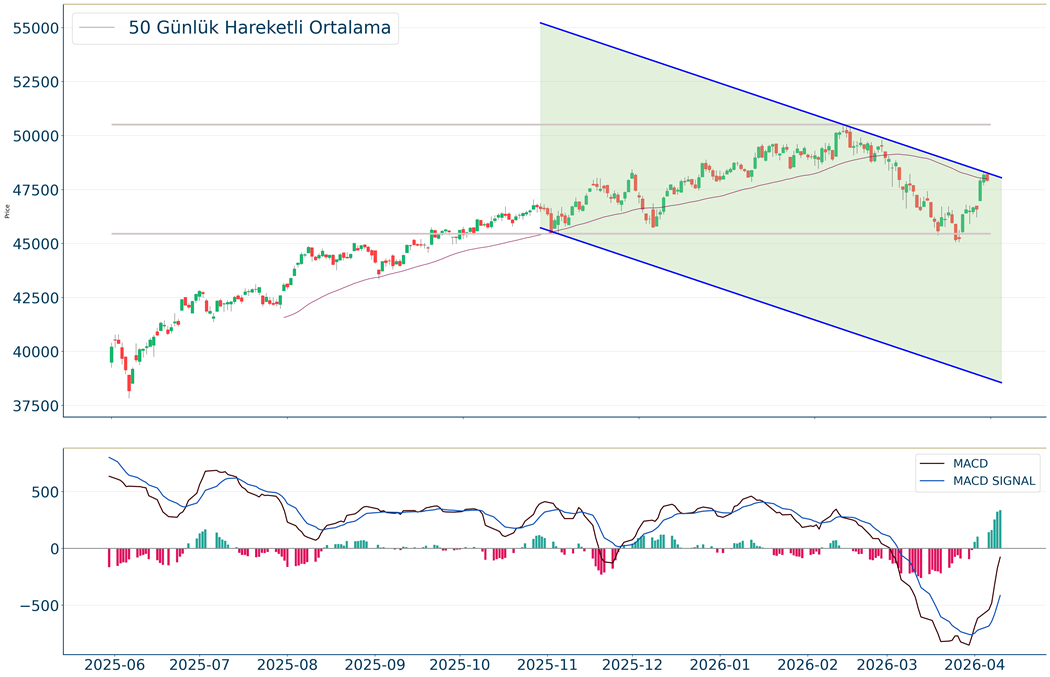
Task: Click the 42500 price axis label
Action: (x=33, y=298)
